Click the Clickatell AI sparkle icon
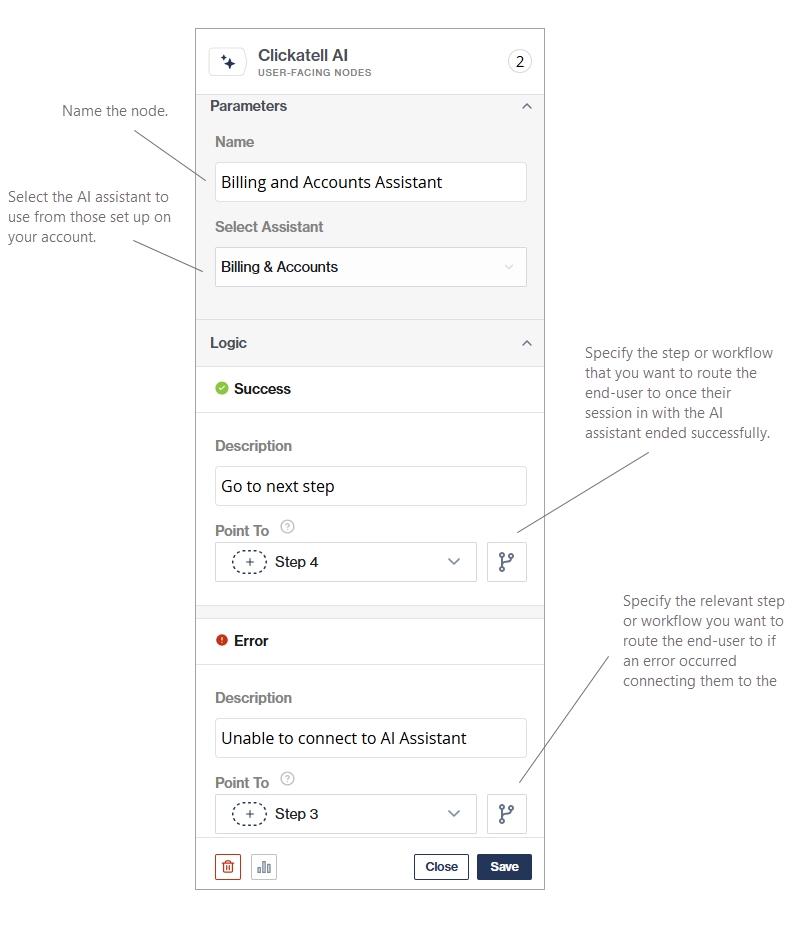 (x=227, y=62)
